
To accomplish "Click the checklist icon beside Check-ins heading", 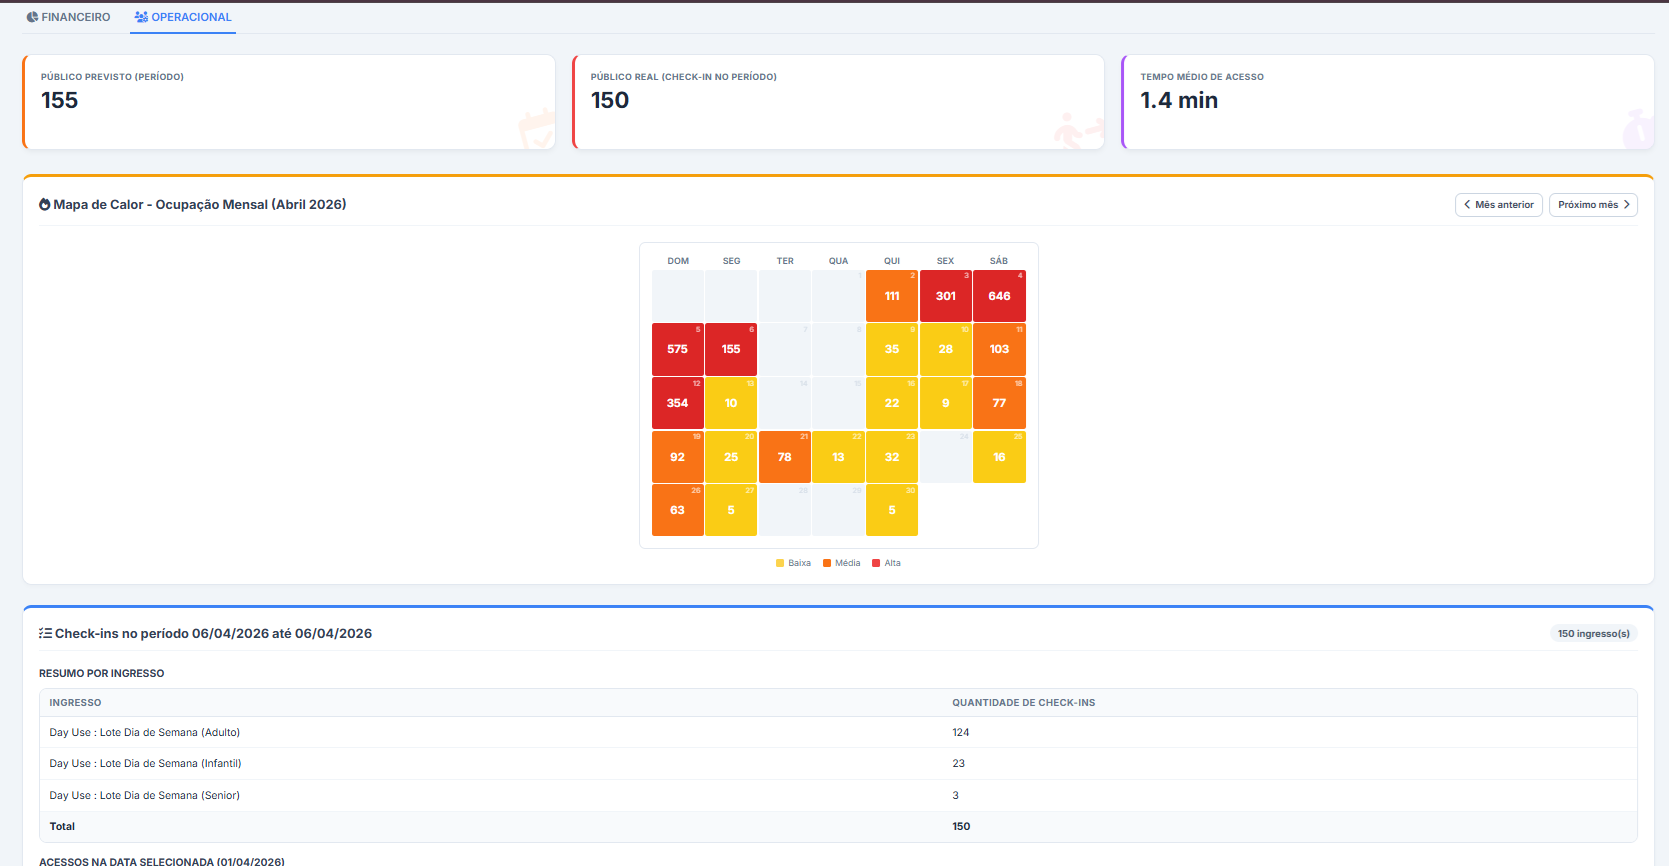I will click(45, 634).
